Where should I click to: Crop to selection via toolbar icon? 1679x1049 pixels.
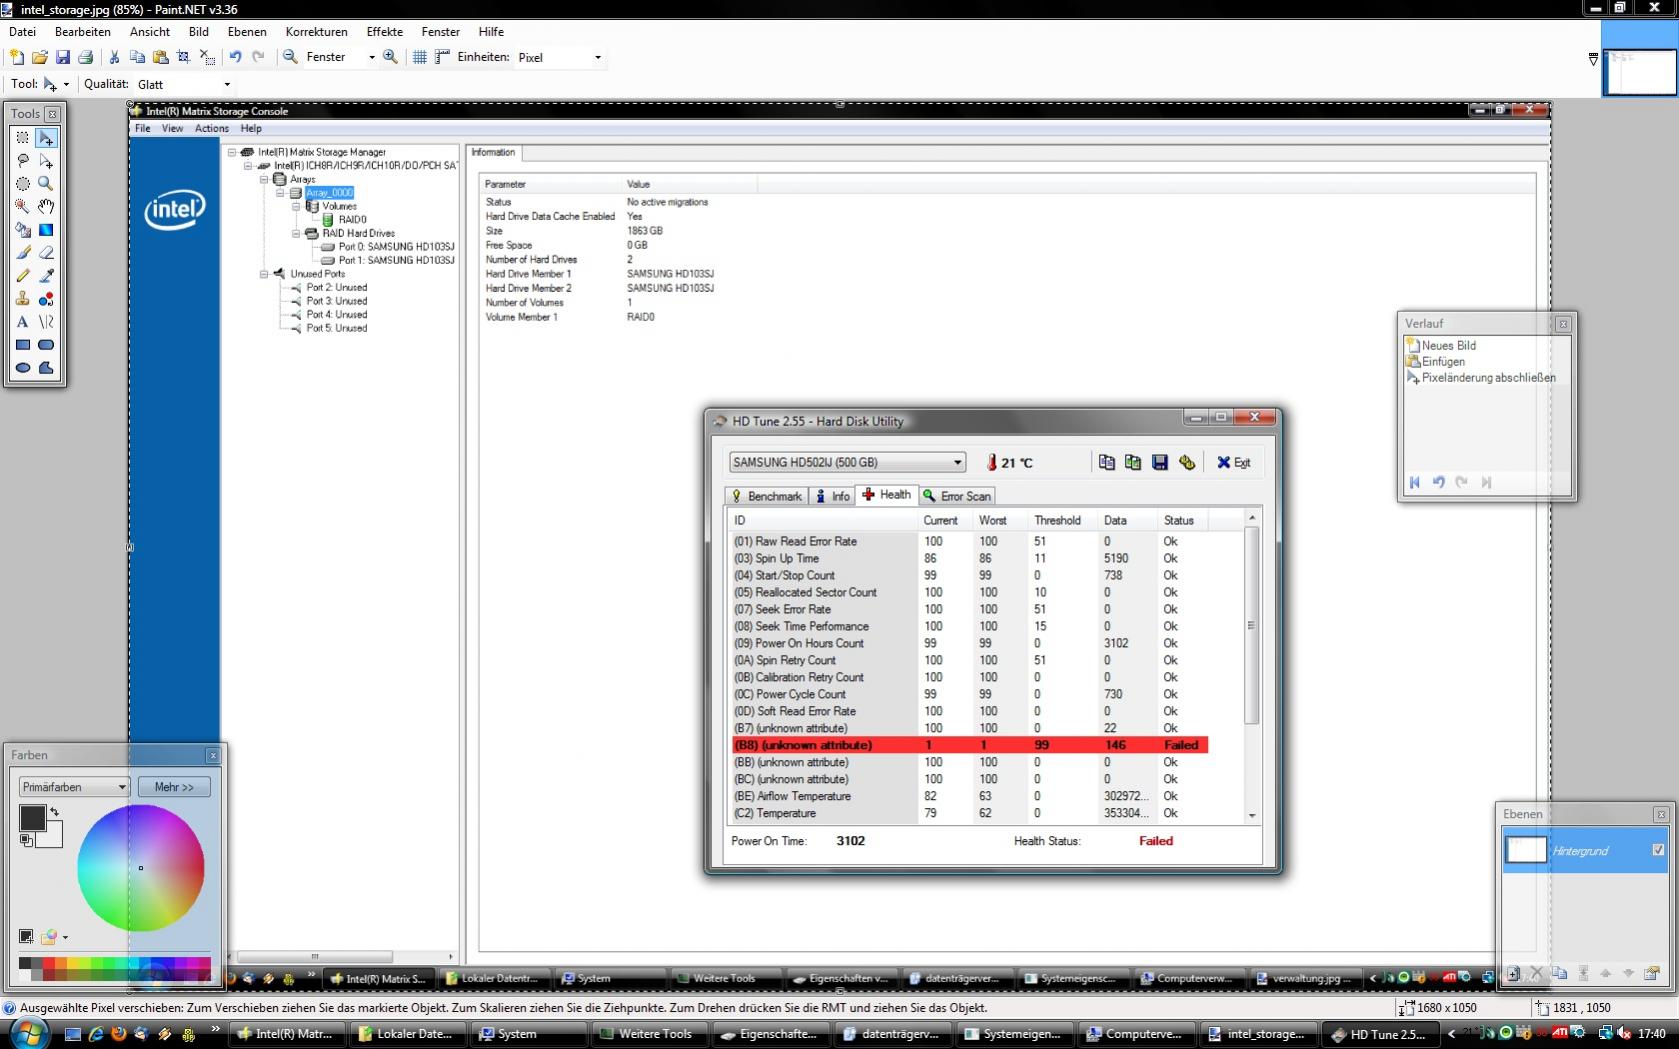(183, 57)
